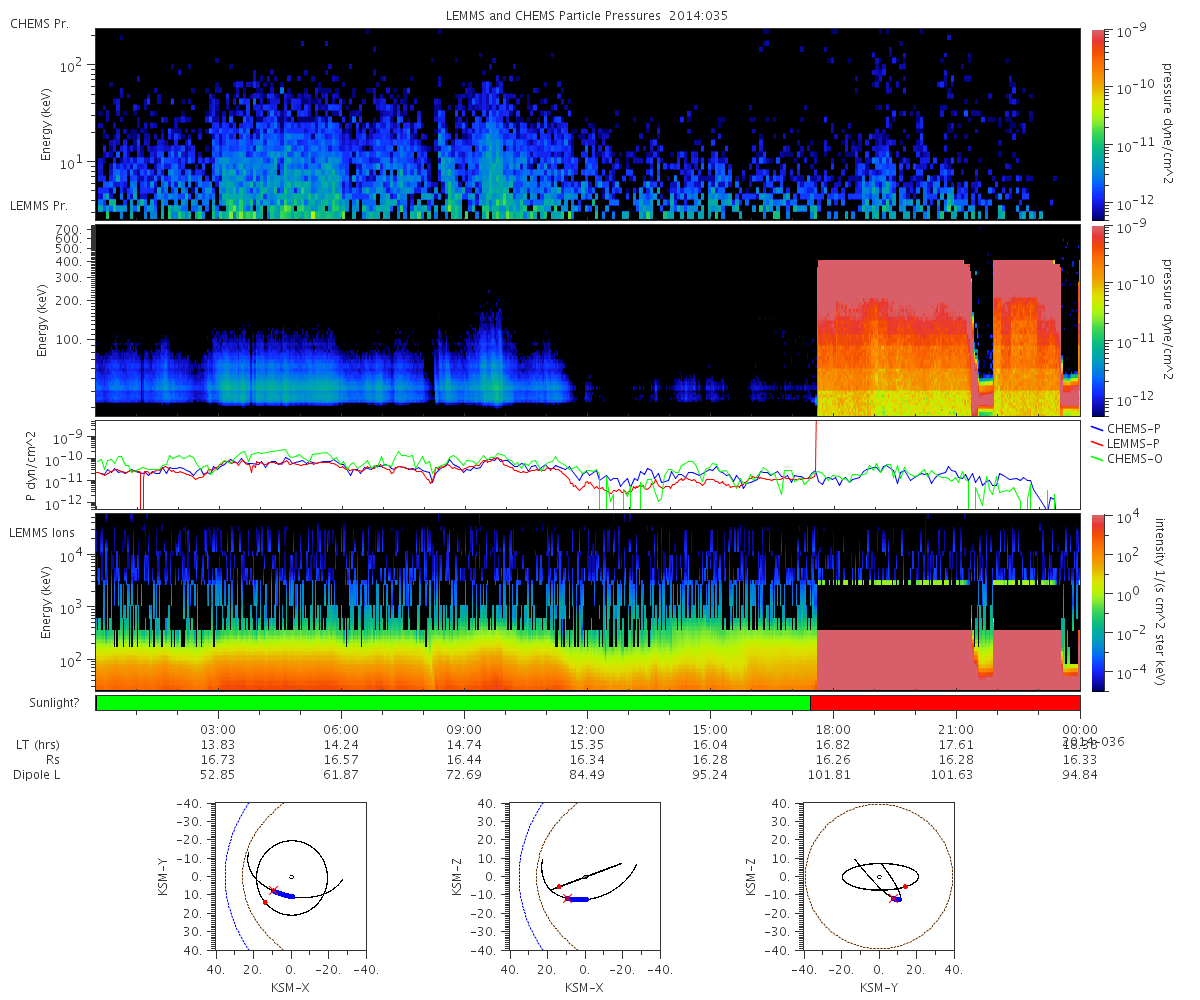The width and height of the screenshot is (1200, 1000).
Task: Click the CHEMS Pr. spectrogram panel
Action: pyautogui.click(x=588, y=123)
